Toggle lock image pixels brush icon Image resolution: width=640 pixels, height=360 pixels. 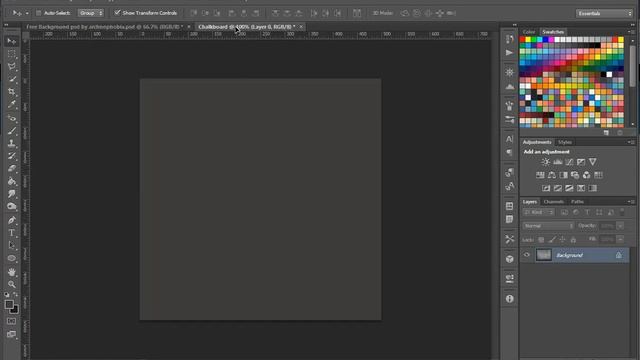[552, 240]
